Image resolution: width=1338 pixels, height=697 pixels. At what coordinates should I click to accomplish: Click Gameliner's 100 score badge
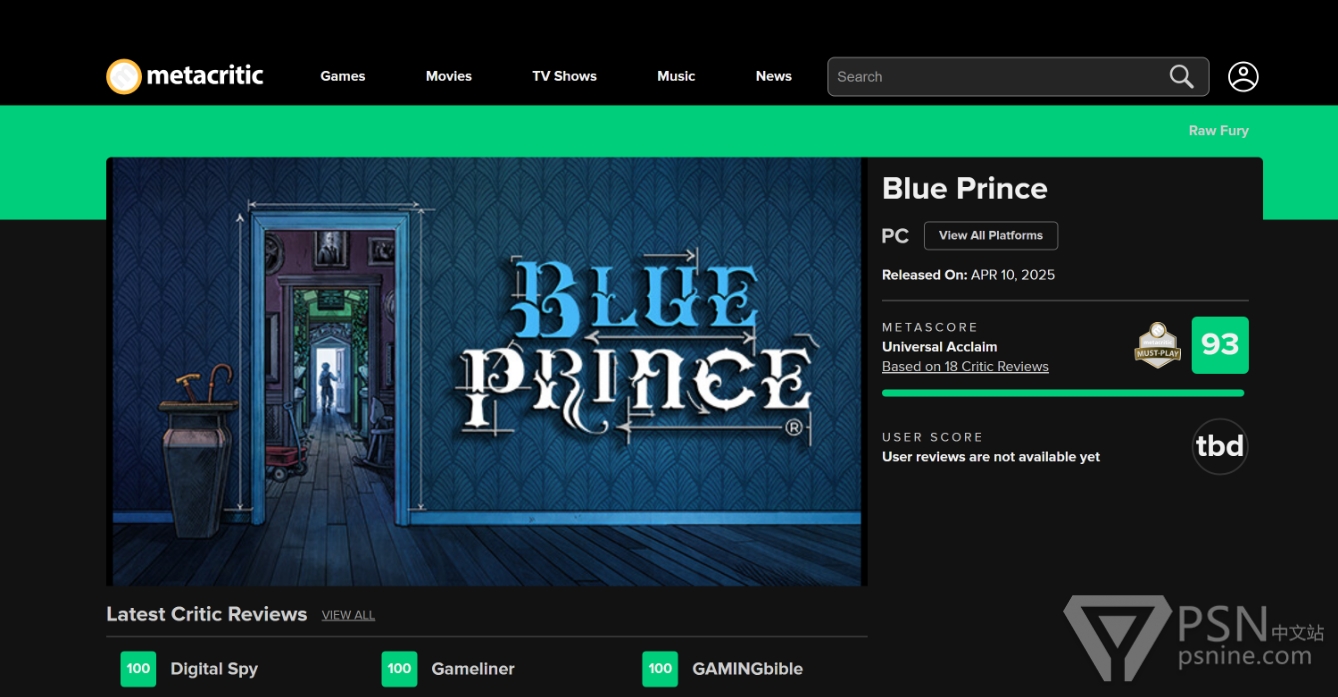tap(399, 669)
